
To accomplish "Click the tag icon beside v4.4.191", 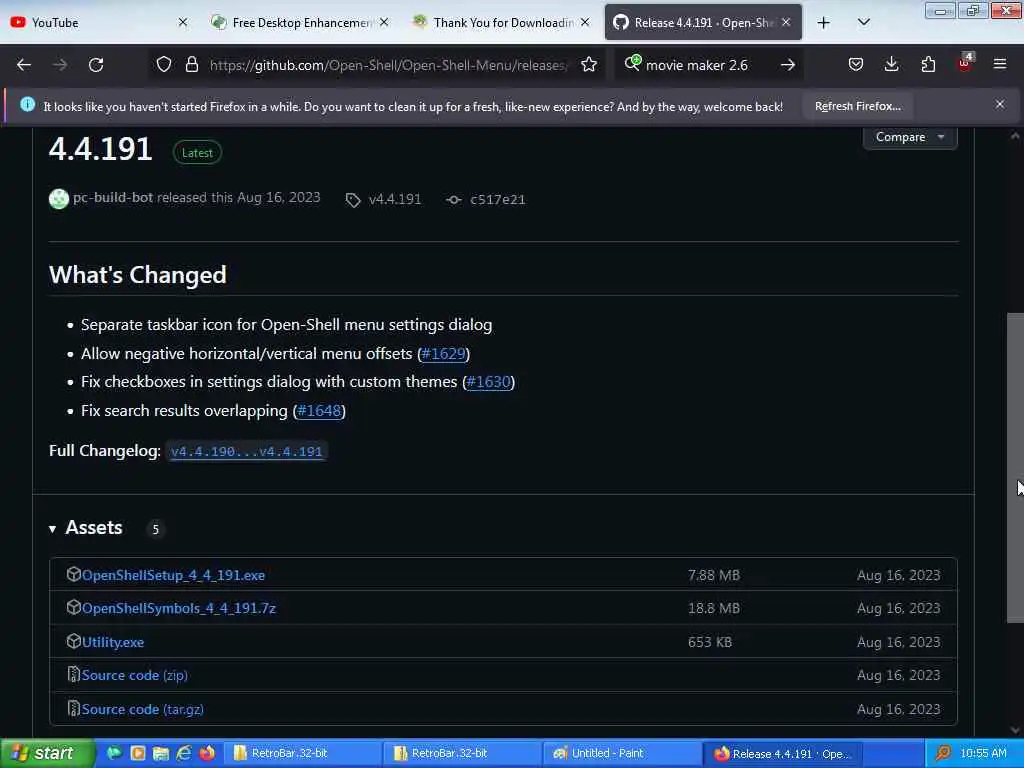I will click(353, 200).
